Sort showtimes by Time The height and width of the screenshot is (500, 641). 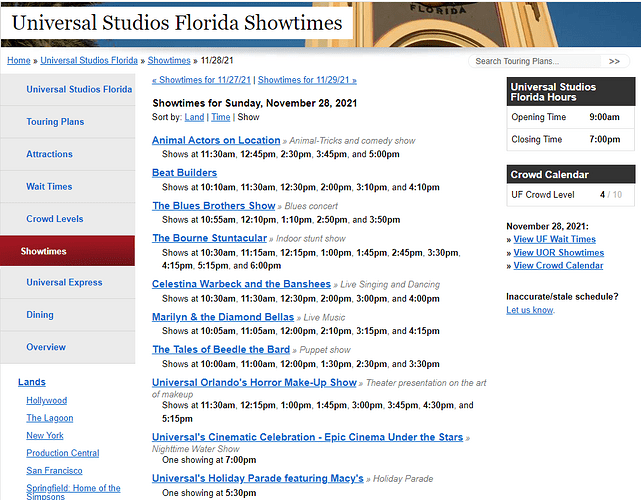pos(220,117)
